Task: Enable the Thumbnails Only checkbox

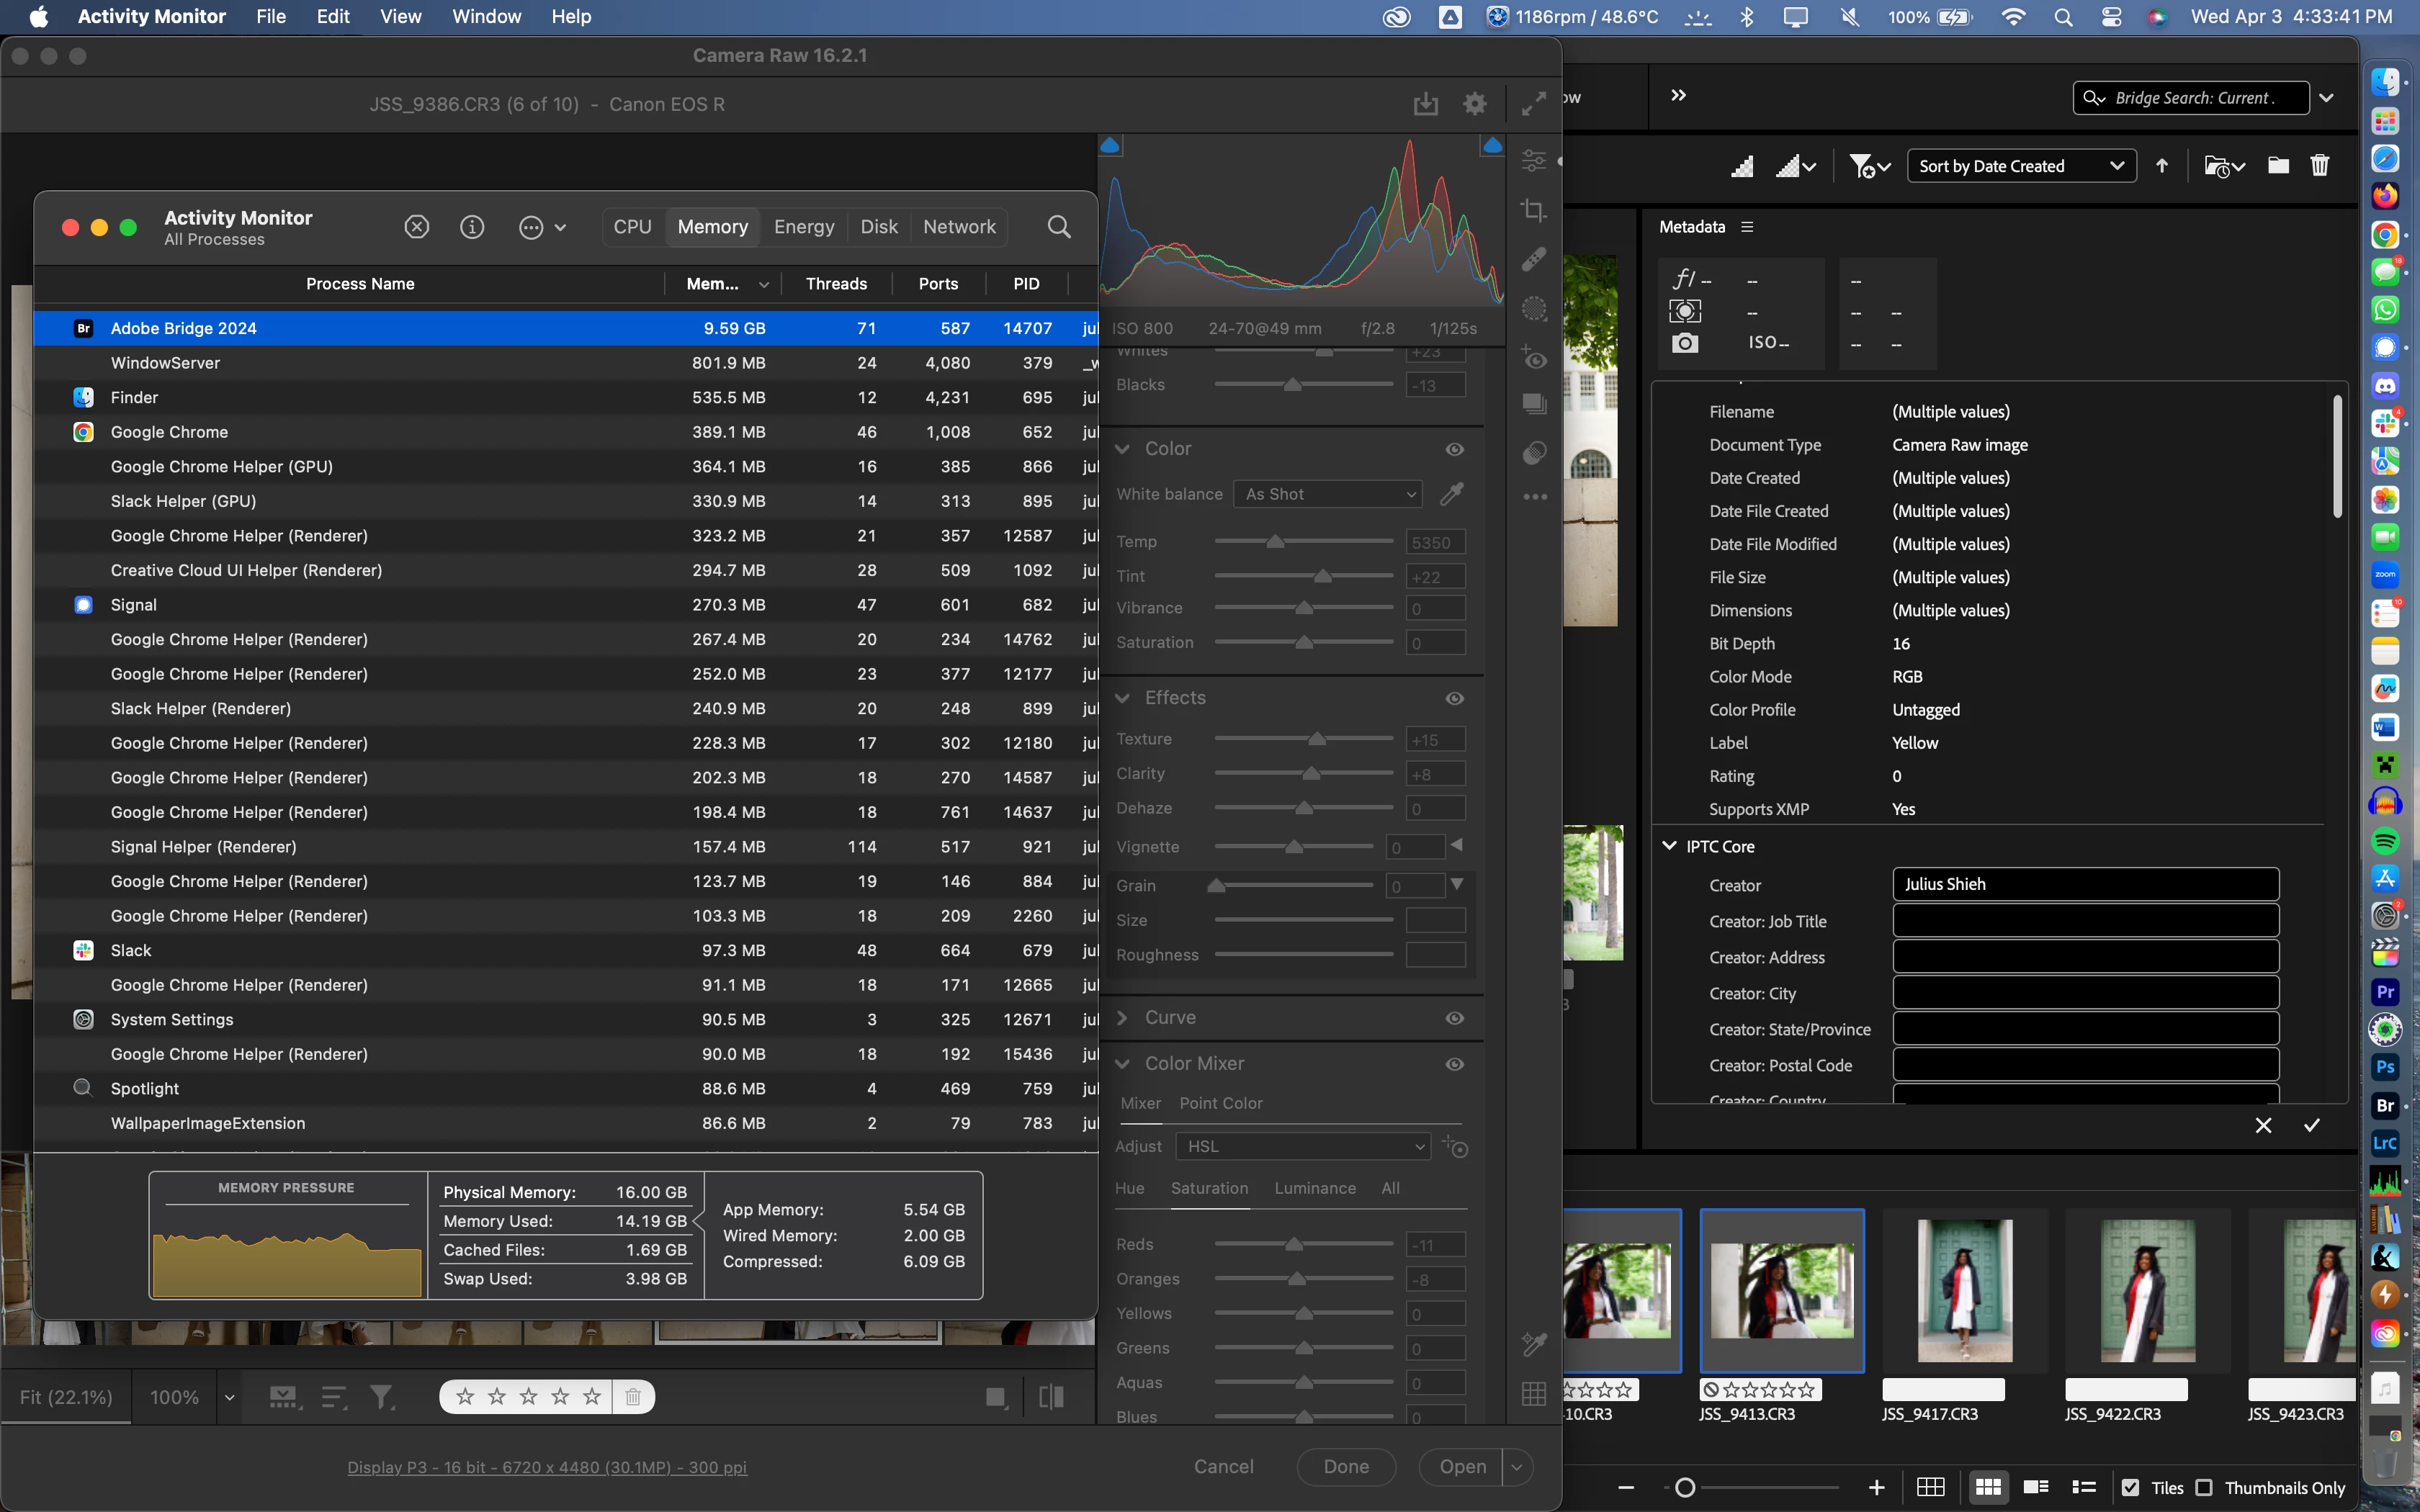Action: click(x=2204, y=1488)
